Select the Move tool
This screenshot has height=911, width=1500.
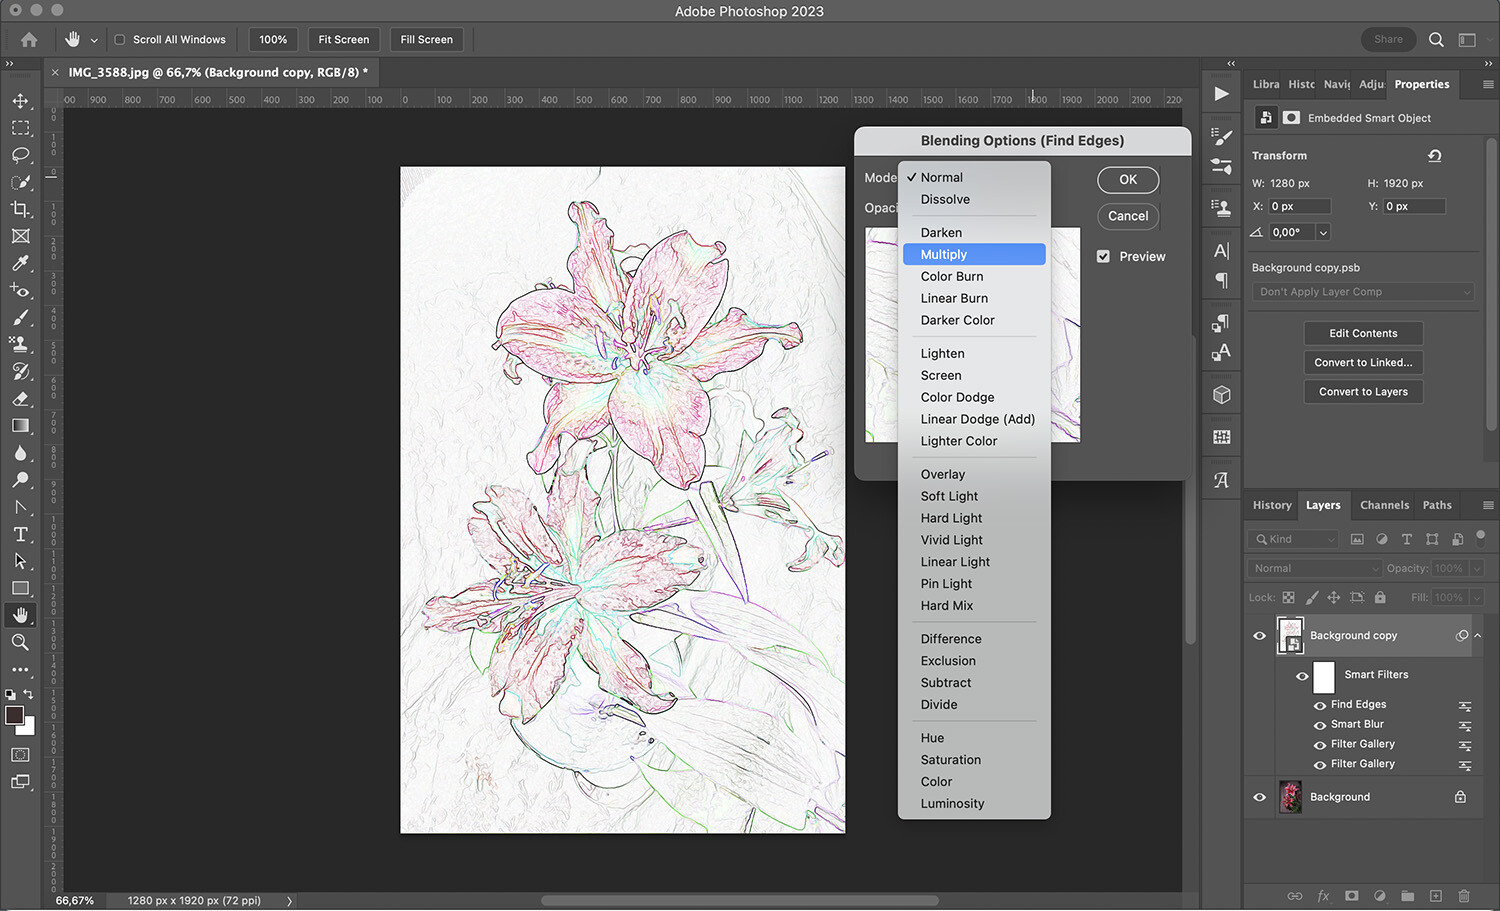(20, 100)
